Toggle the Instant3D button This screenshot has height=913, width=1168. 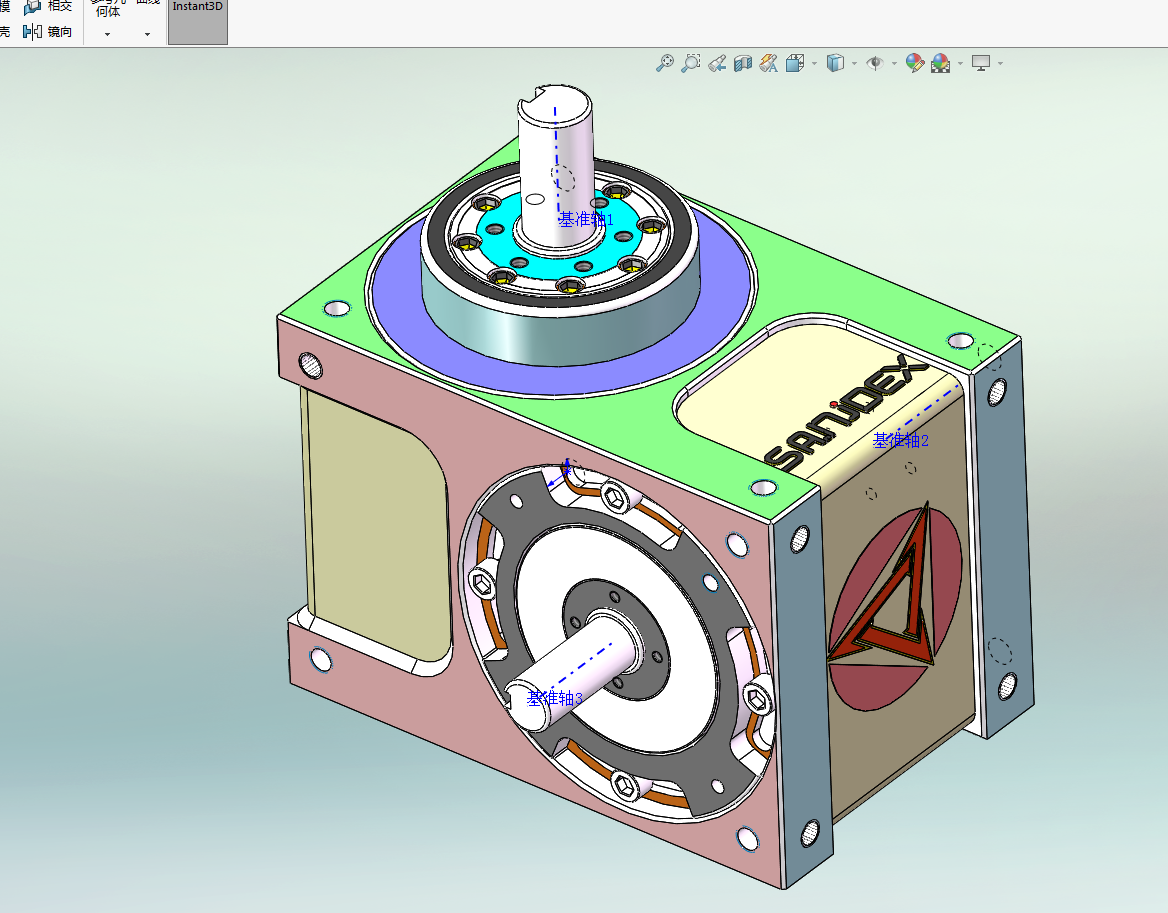pos(197,22)
